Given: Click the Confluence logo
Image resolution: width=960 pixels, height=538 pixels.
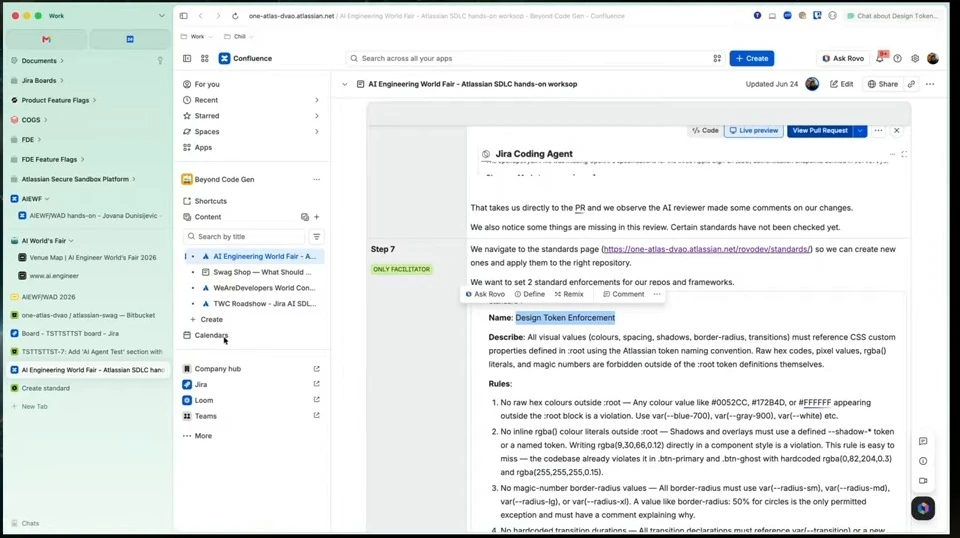Looking at the screenshot, I should (246, 58).
